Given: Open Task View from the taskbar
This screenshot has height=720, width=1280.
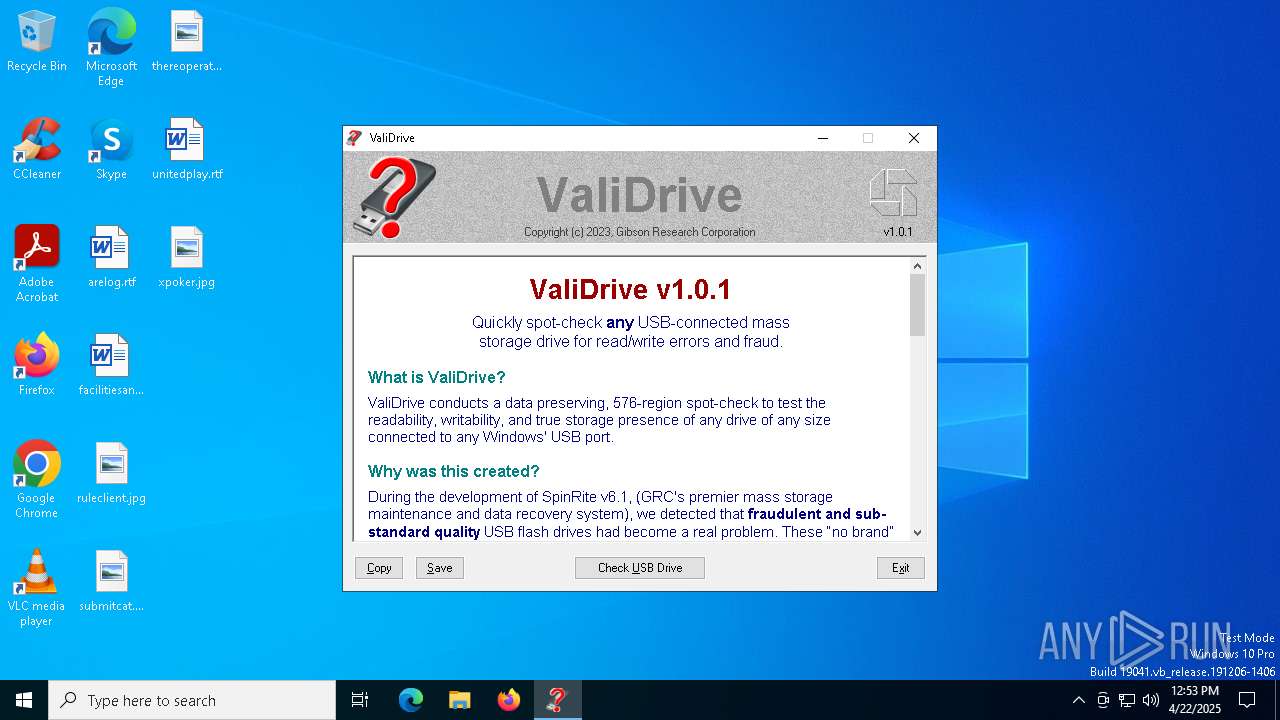Looking at the screenshot, I should 360,700.
